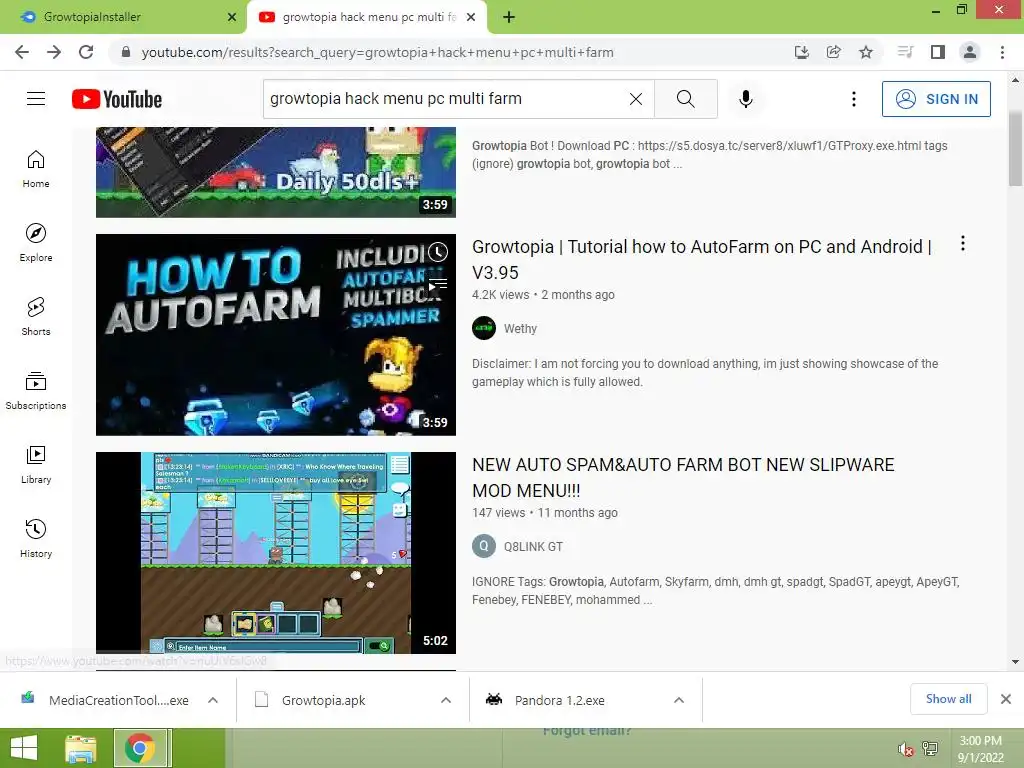Go back in browser
Image resolution: width=1024 pixels, height=768 pixels.
(22, 52)
